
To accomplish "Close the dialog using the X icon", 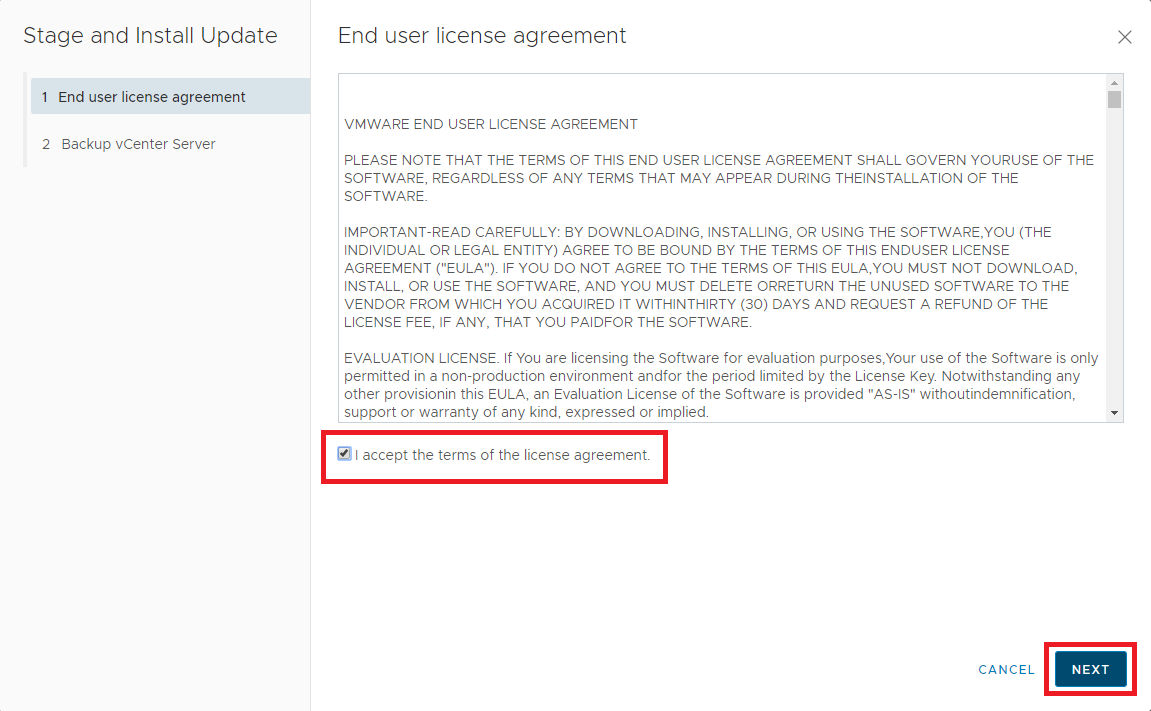I will coord(1125,37).
